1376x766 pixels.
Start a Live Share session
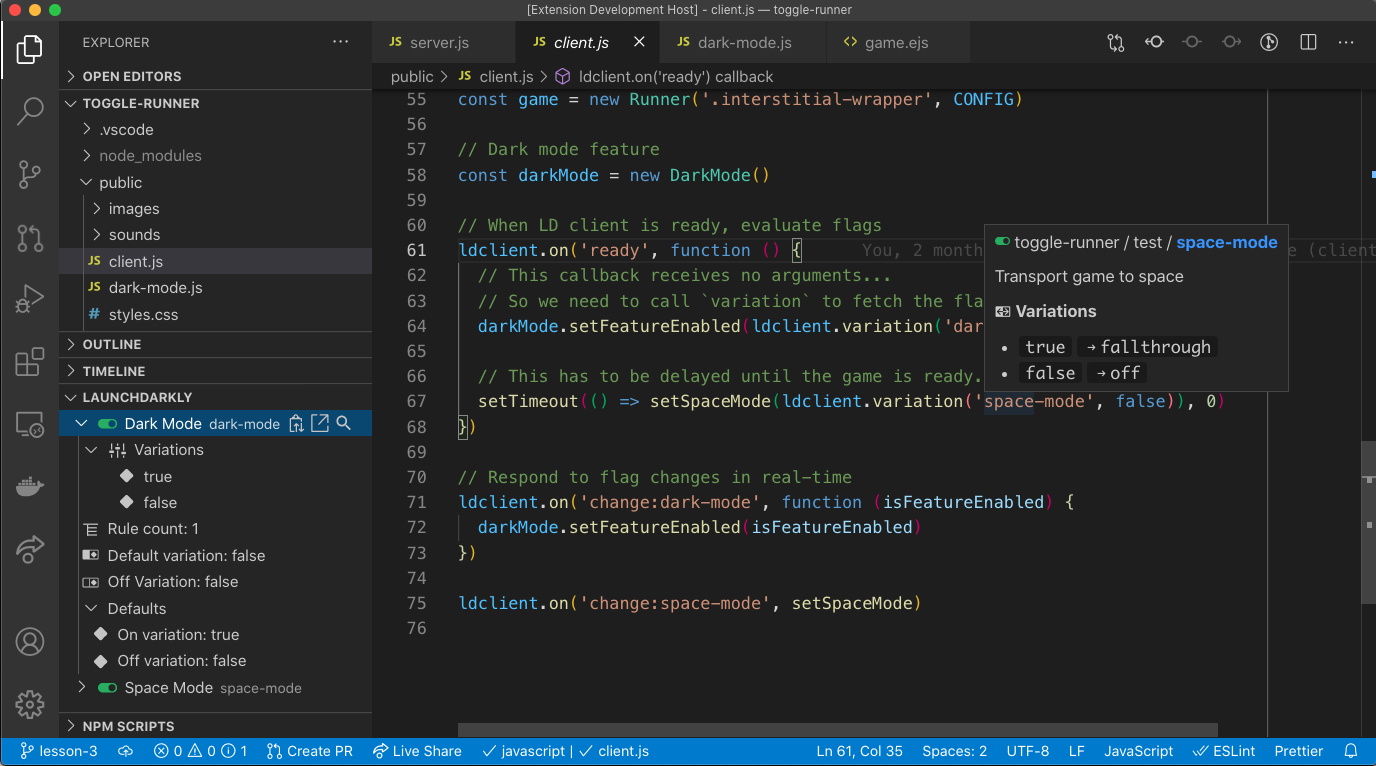coord(417,751)
